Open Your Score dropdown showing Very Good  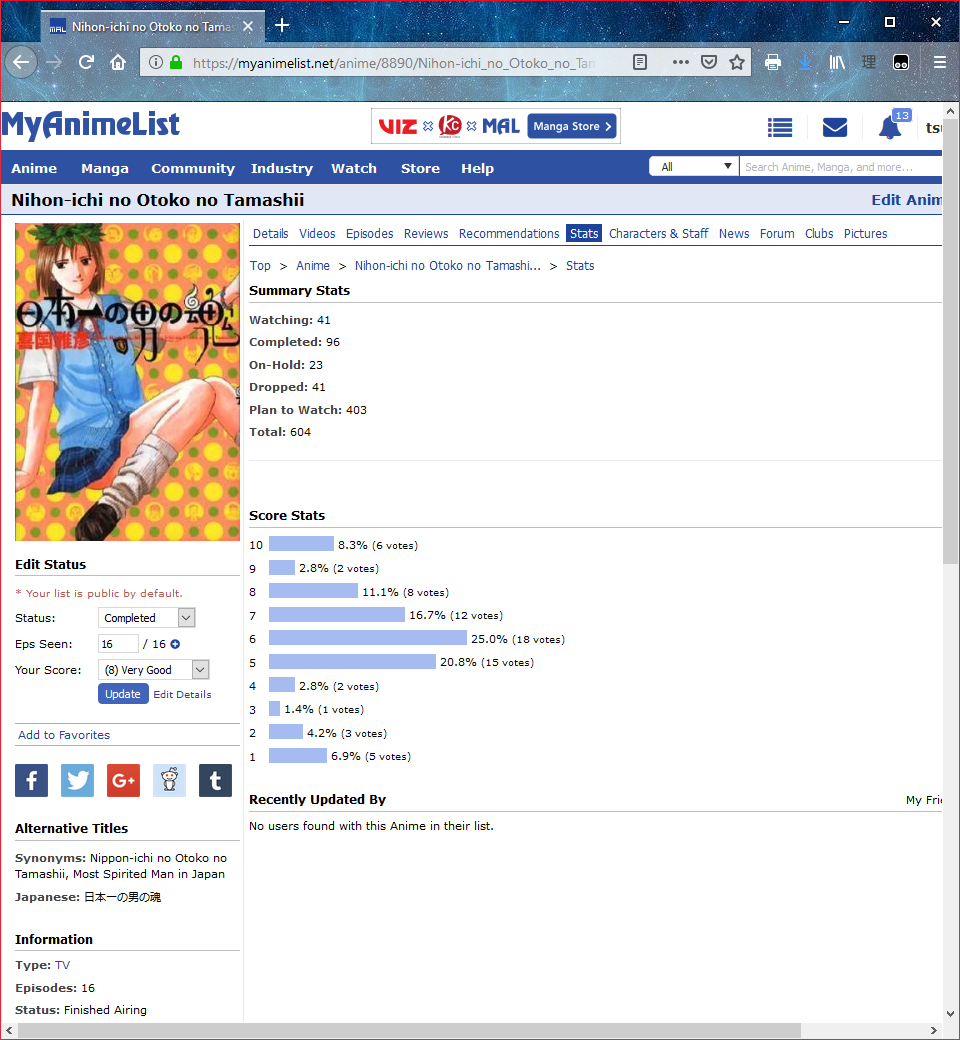(154, 670)
